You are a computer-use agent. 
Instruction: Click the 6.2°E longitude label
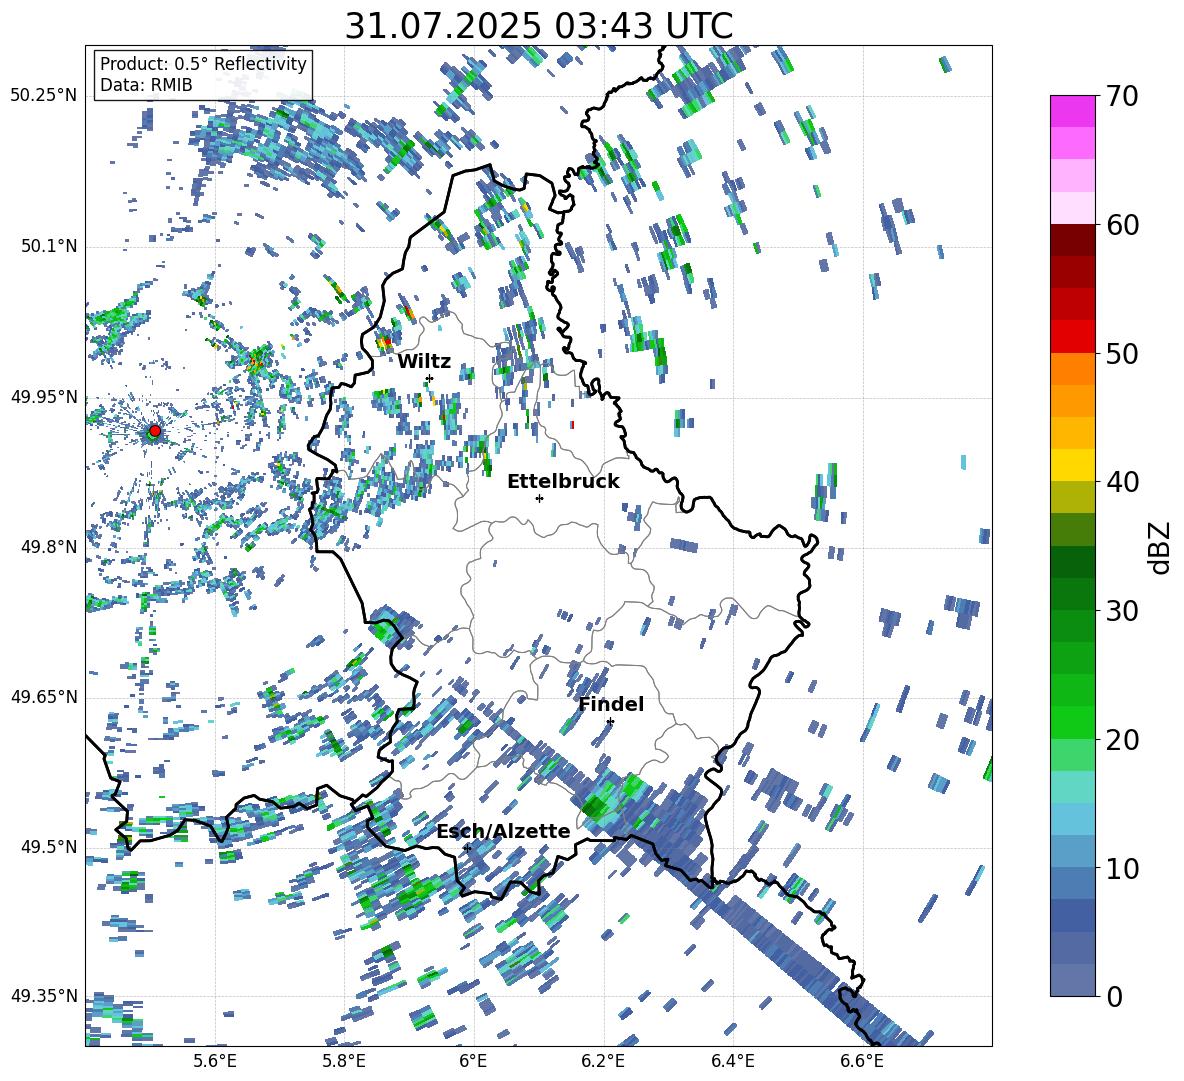point(603,1061)
